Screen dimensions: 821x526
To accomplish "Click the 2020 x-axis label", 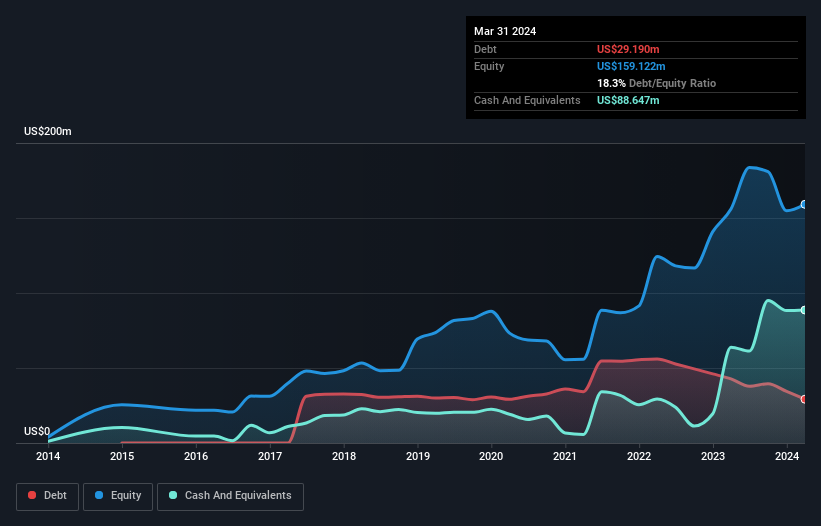I will point(491,456).
